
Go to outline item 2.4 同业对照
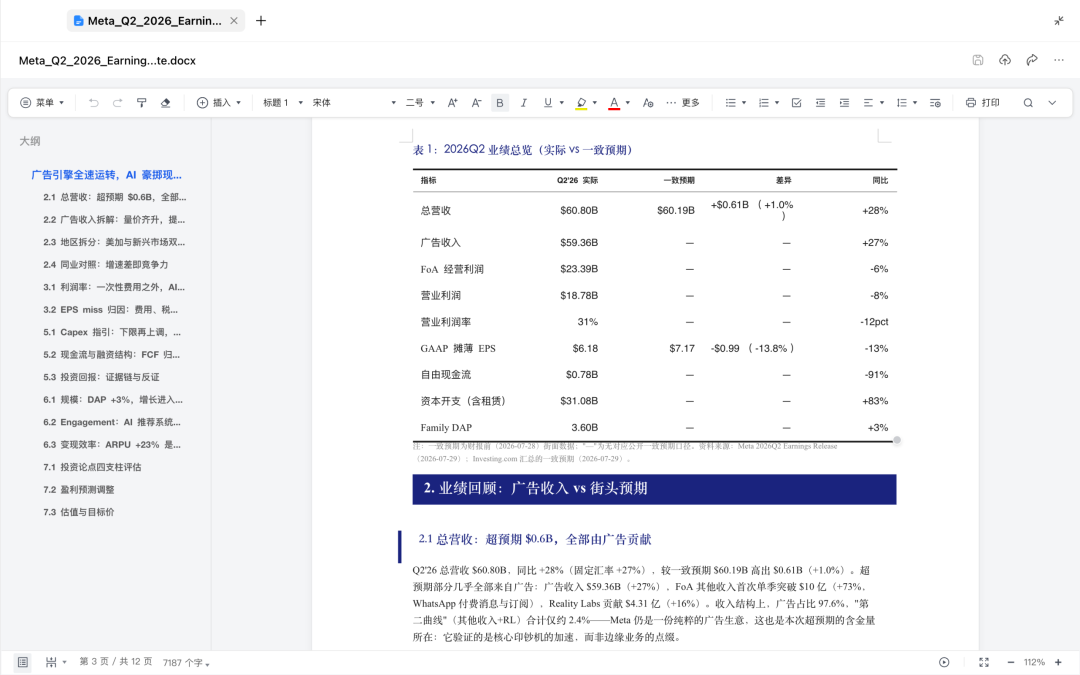[x=105, y=264]
